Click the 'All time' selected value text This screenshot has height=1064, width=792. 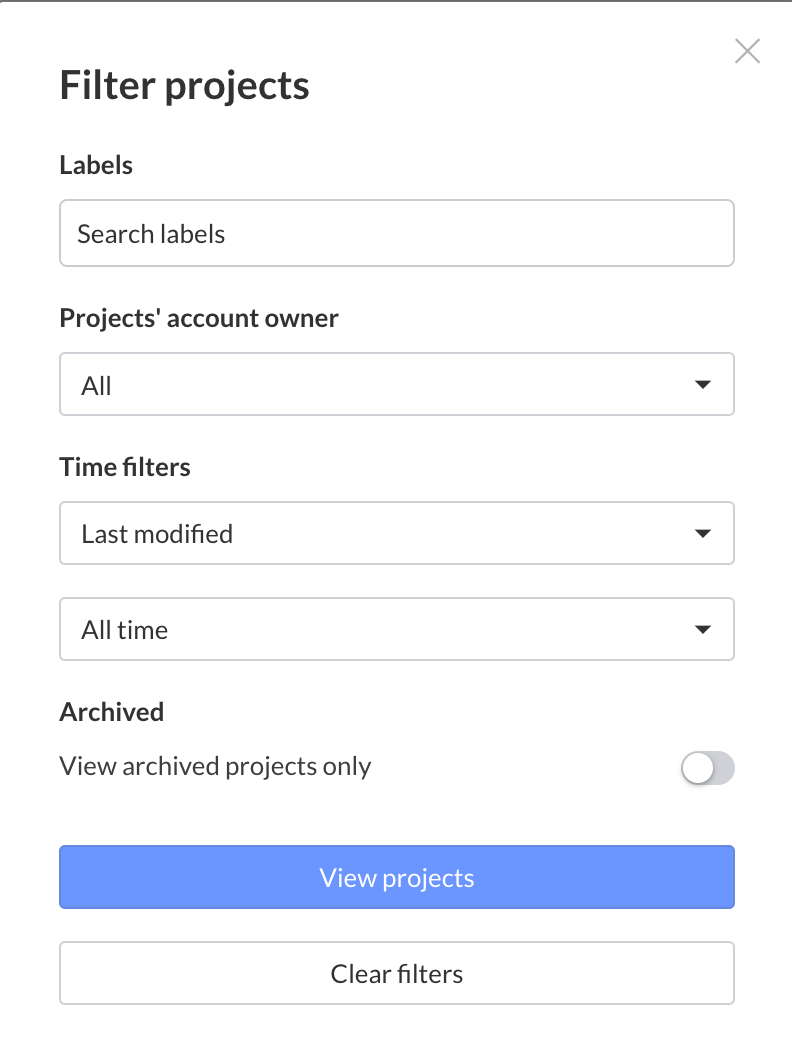(124, 629)
